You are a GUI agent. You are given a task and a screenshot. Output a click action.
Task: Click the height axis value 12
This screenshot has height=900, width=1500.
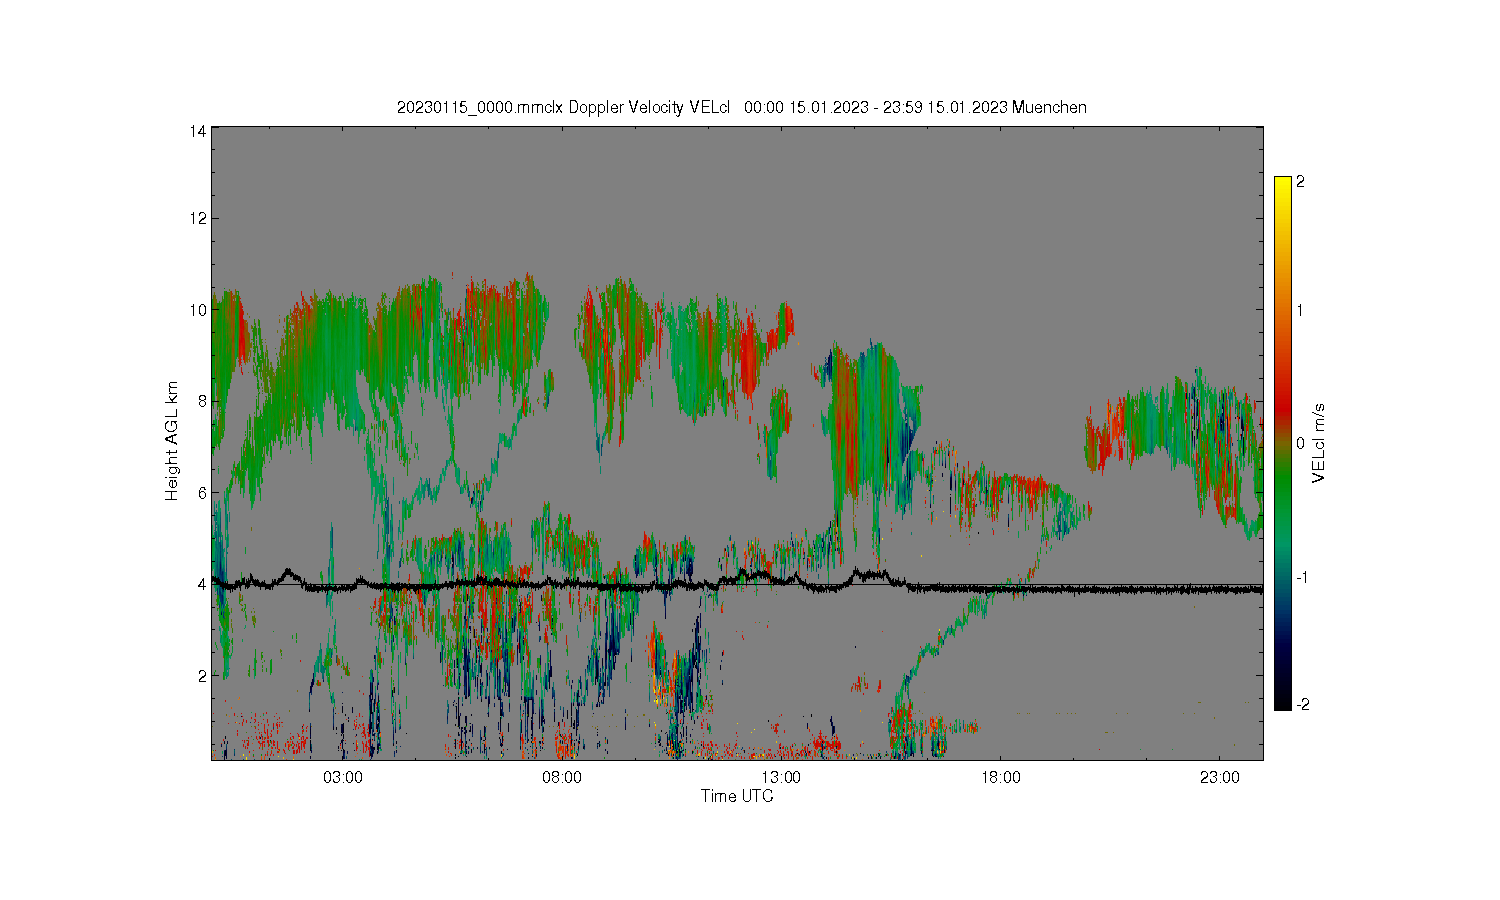point(199,218)
